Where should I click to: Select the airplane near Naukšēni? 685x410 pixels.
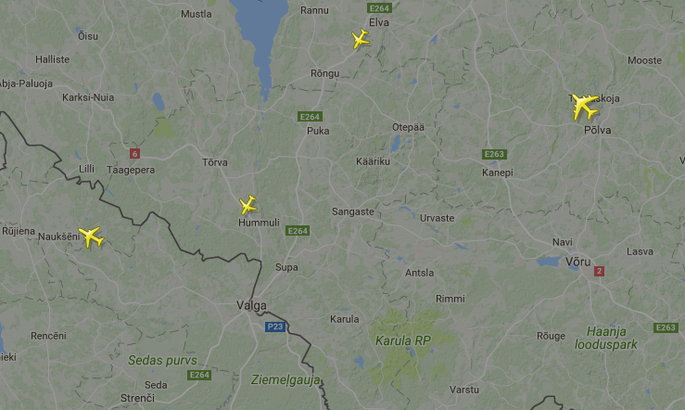point(91,237)
